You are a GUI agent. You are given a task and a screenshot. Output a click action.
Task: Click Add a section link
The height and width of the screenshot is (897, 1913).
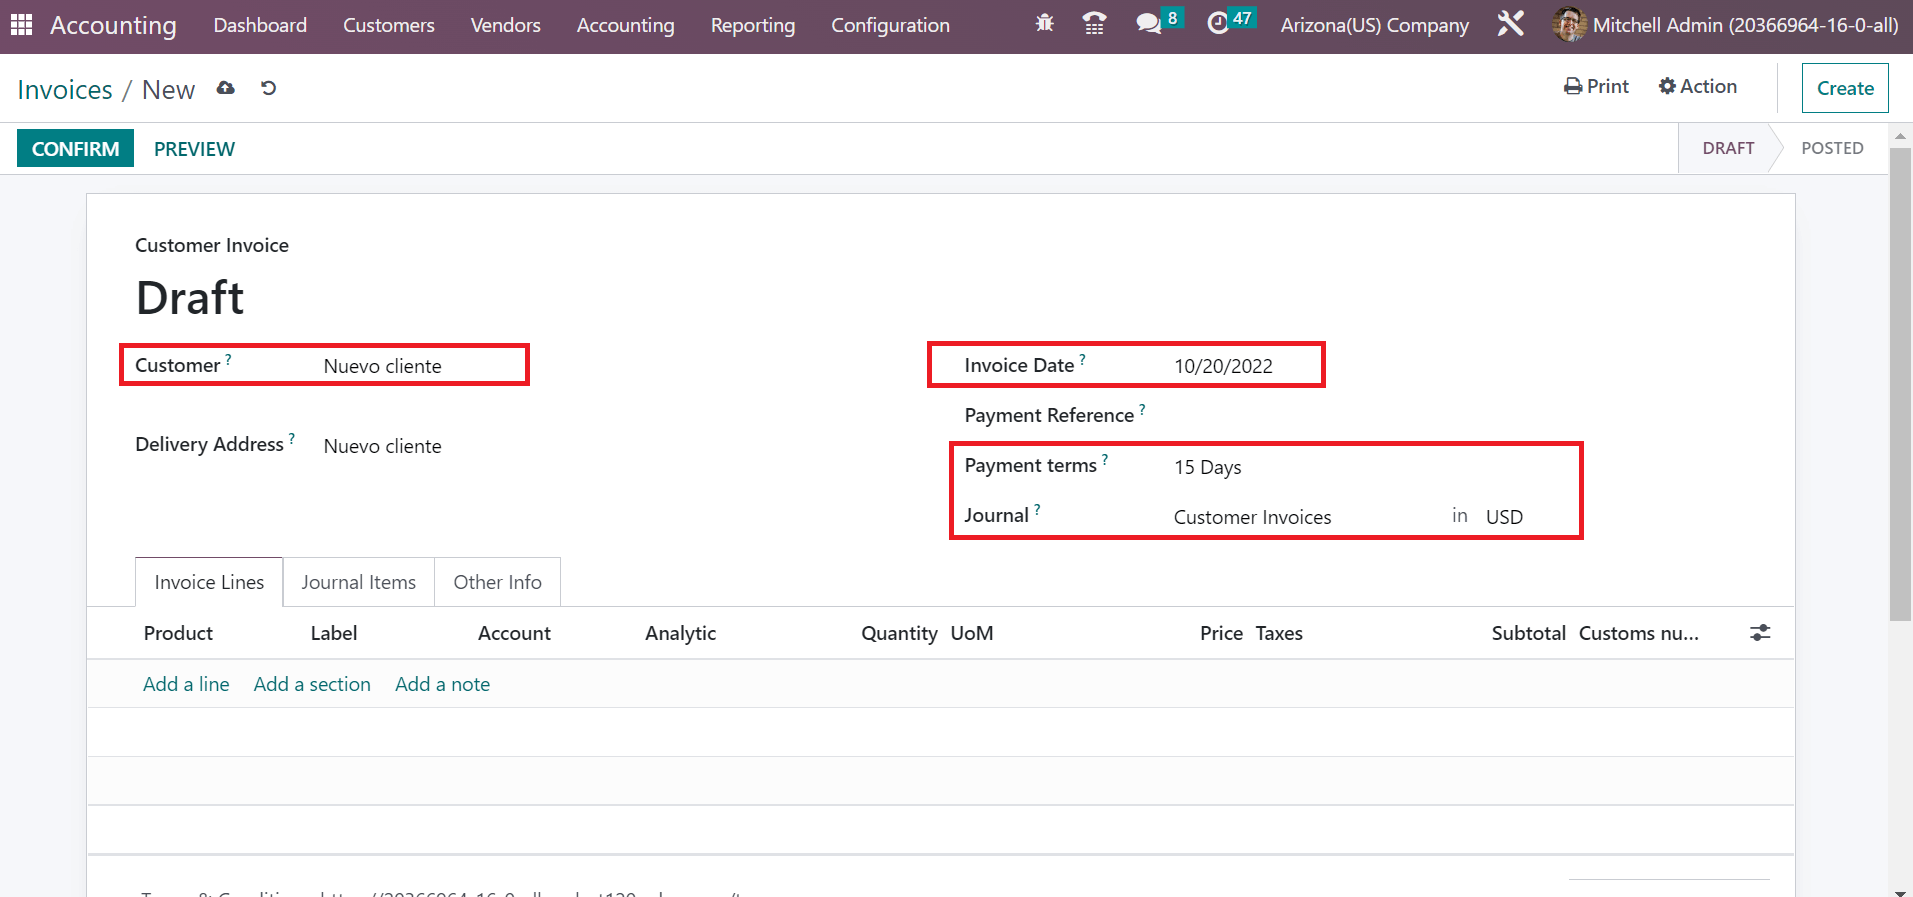point(312,684)
